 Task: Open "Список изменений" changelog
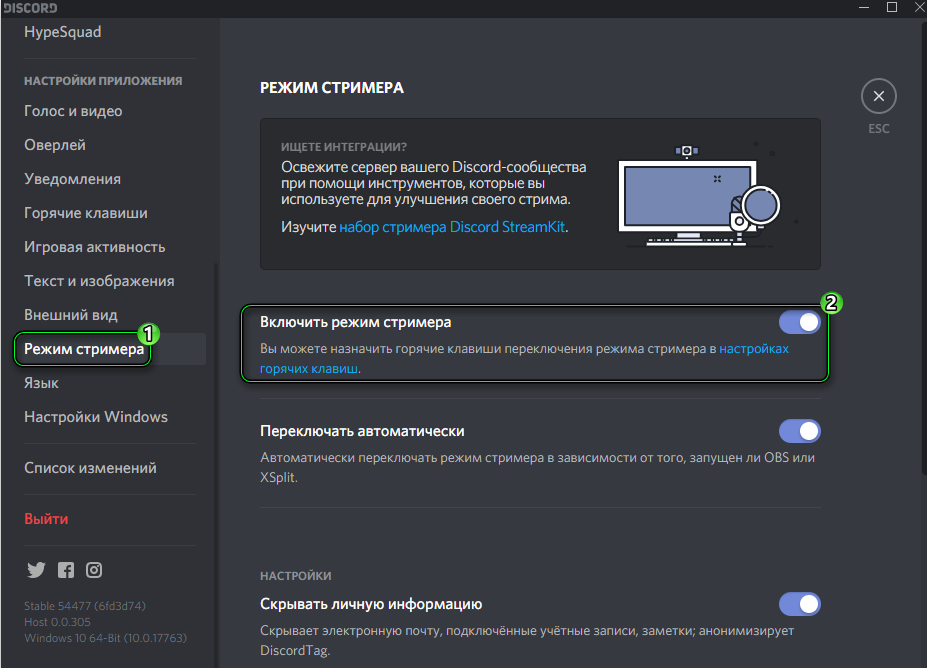(90, 468)
